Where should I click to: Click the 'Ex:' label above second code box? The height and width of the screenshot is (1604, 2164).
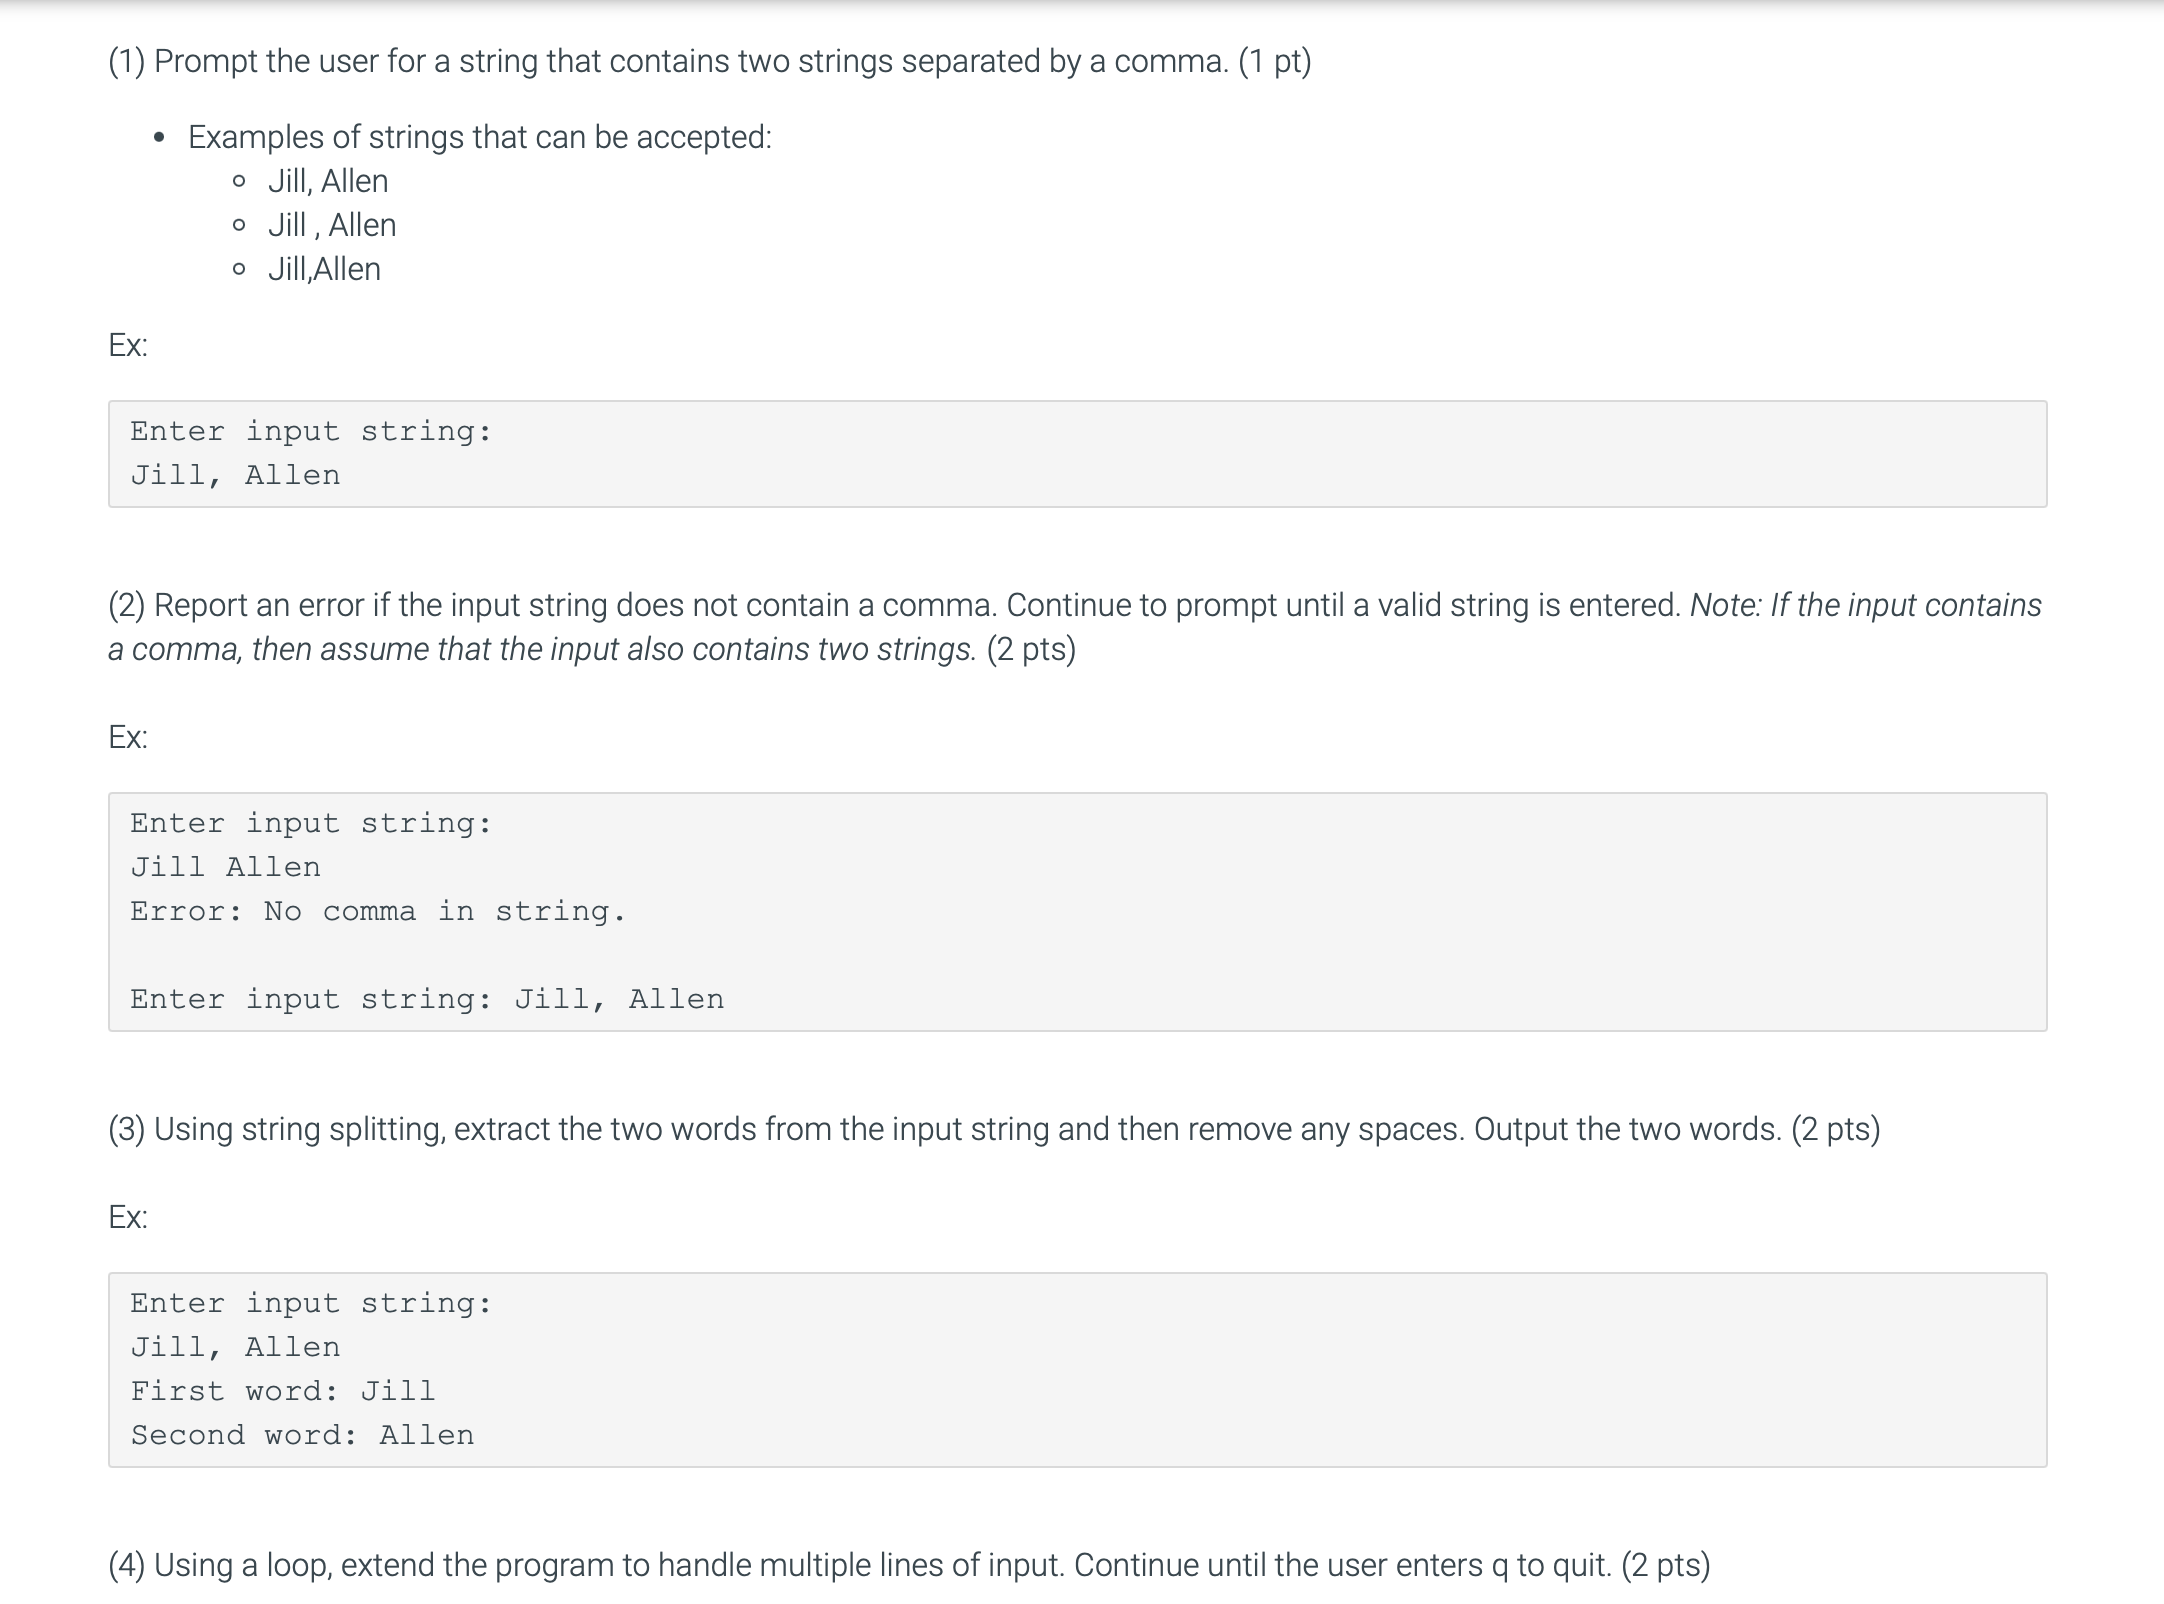click(128, 737)
